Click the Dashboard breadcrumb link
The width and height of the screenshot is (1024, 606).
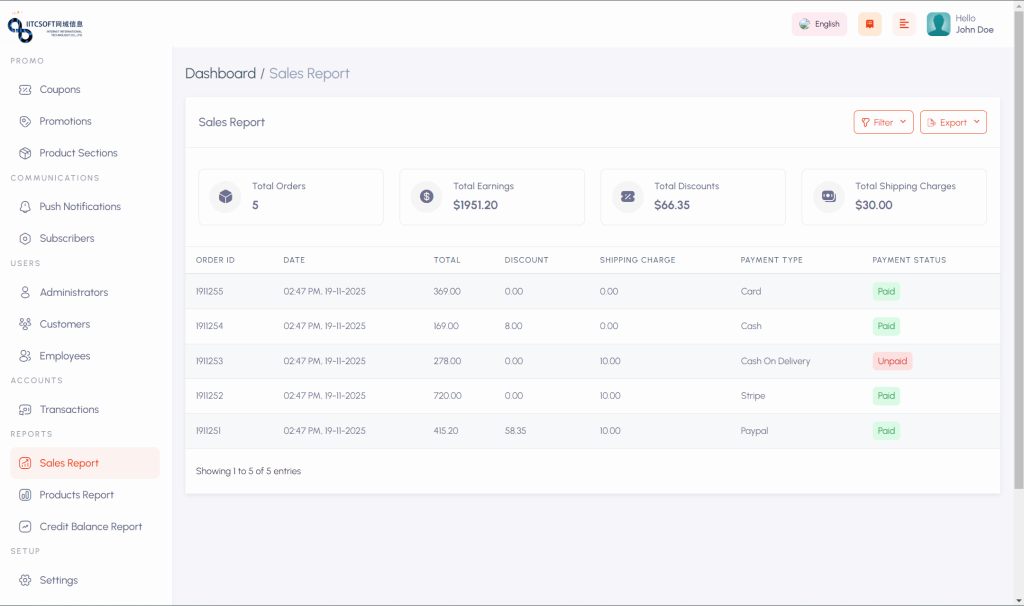[220, 74]
